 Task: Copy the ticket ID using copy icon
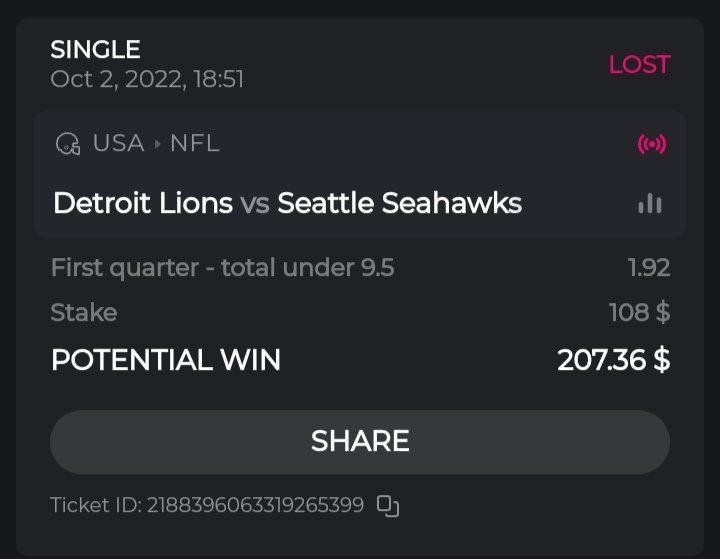tap(387, 506)
